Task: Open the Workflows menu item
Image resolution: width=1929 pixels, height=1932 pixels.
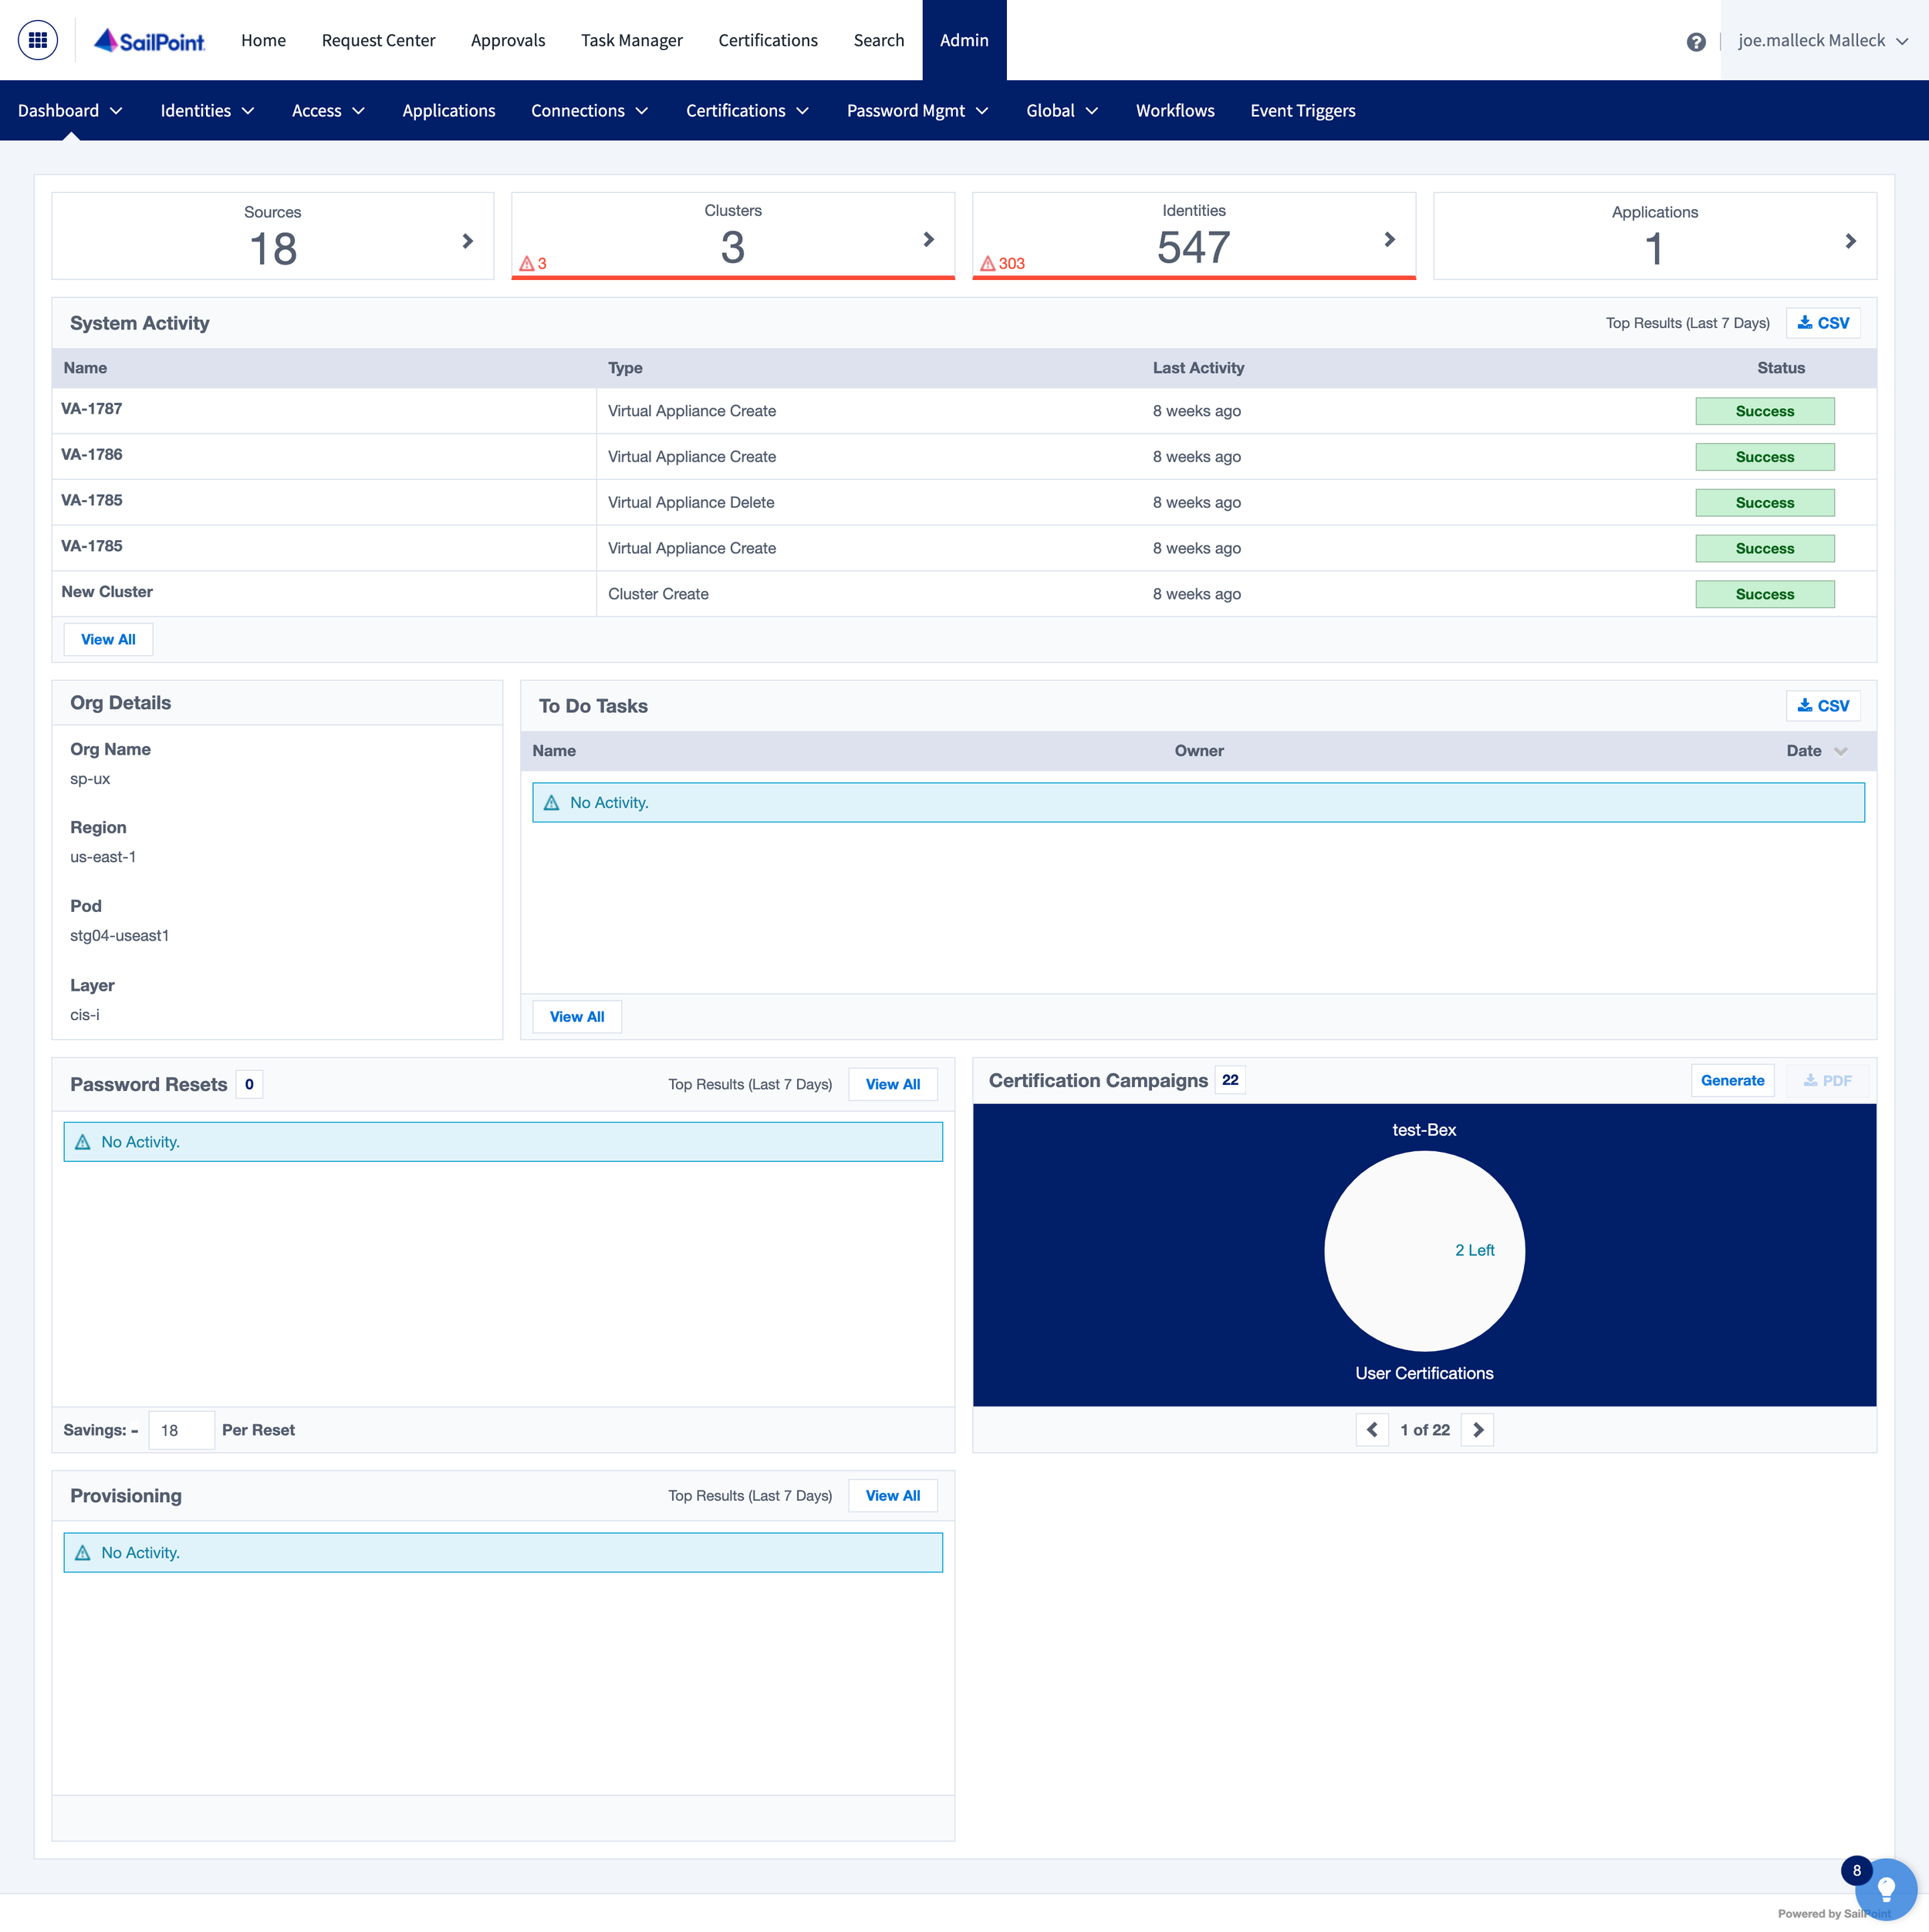Action: [x=1175, y=111]
